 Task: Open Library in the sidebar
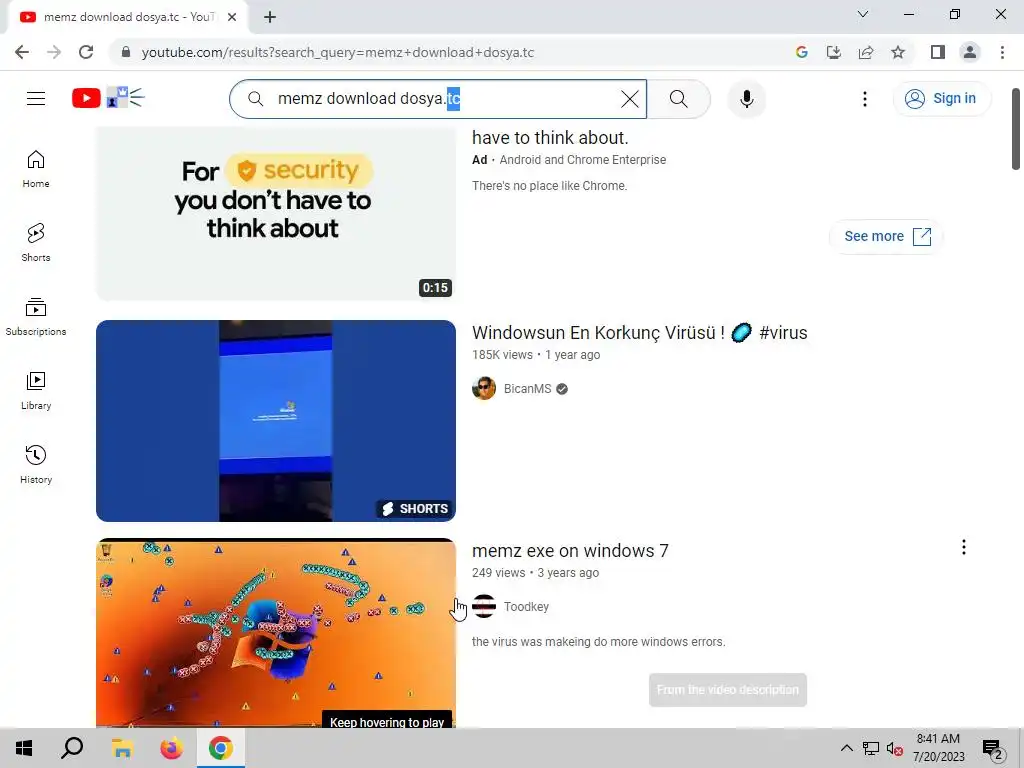click(36, 391)
